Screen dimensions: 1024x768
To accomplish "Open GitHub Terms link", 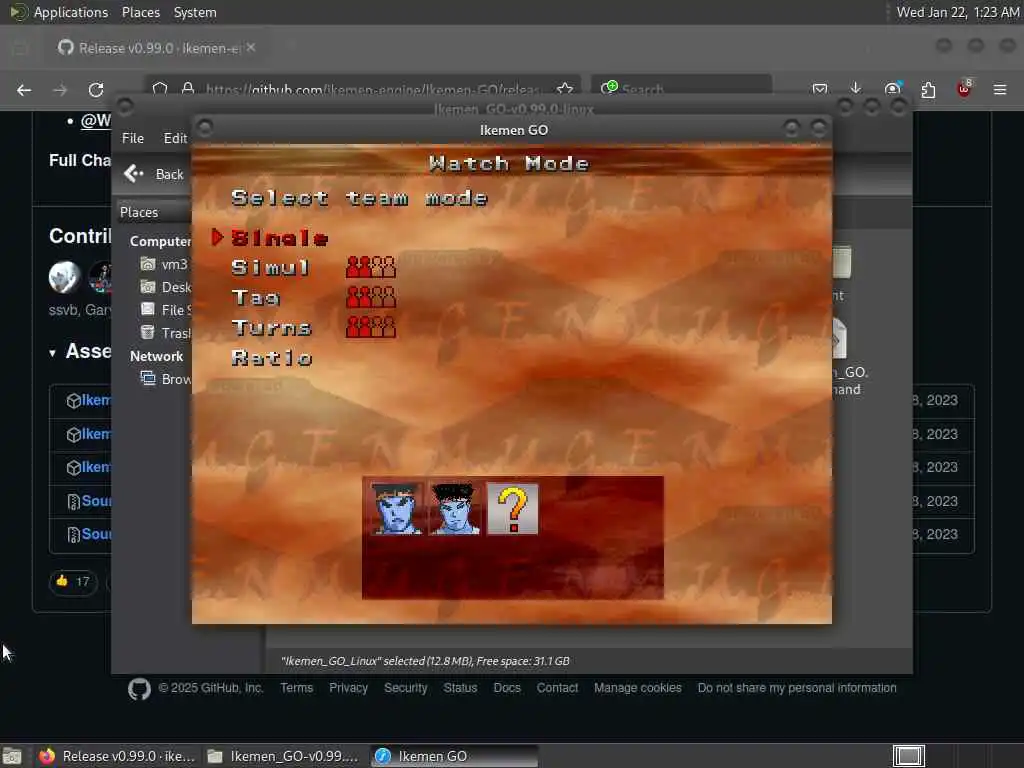I will 296,688.
